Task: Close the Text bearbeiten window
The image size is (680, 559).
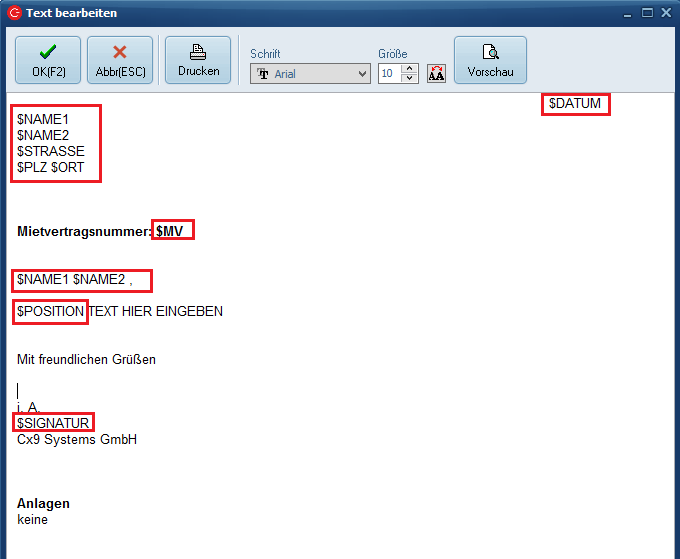Action: (666, 13)
